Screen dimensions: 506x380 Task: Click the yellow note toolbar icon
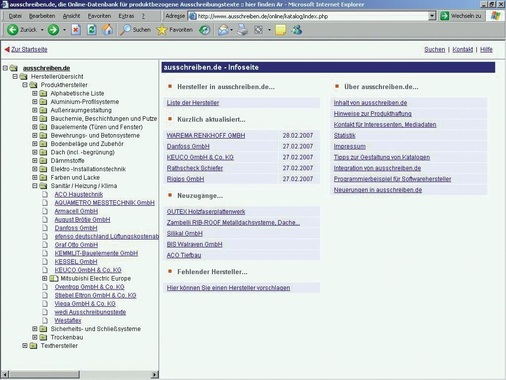(281, 30)
